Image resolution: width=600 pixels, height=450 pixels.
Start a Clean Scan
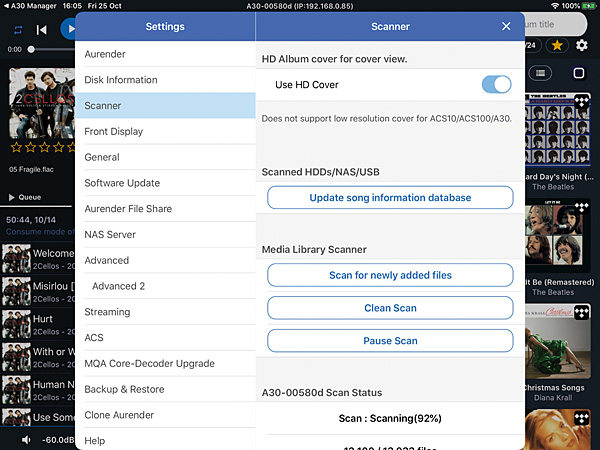coord(390,308)
